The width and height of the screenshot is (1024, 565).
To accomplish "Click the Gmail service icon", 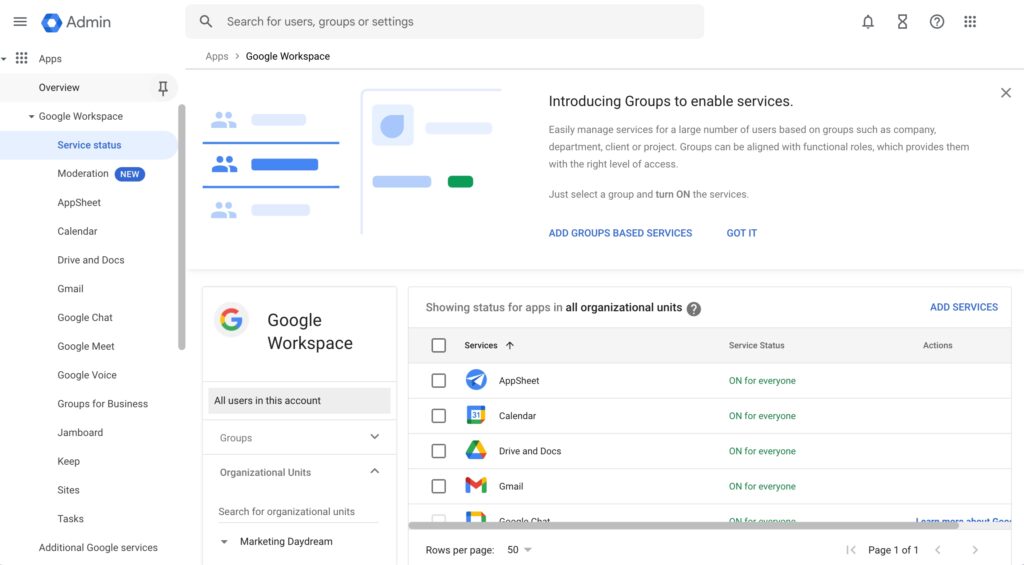I will click(476, 485).
